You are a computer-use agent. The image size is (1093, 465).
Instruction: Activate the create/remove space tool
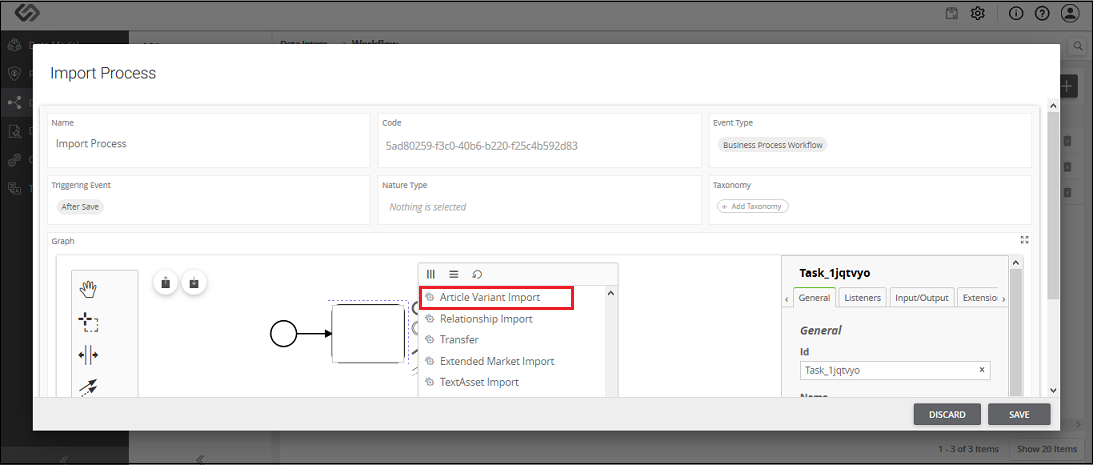tap(89, 355)
